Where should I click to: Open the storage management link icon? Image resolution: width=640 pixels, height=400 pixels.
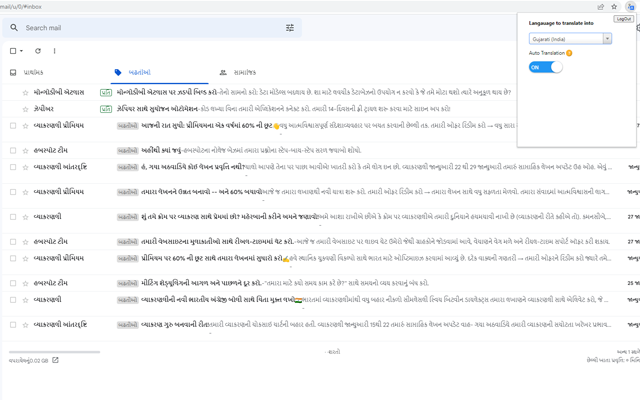tap(56, 360)
